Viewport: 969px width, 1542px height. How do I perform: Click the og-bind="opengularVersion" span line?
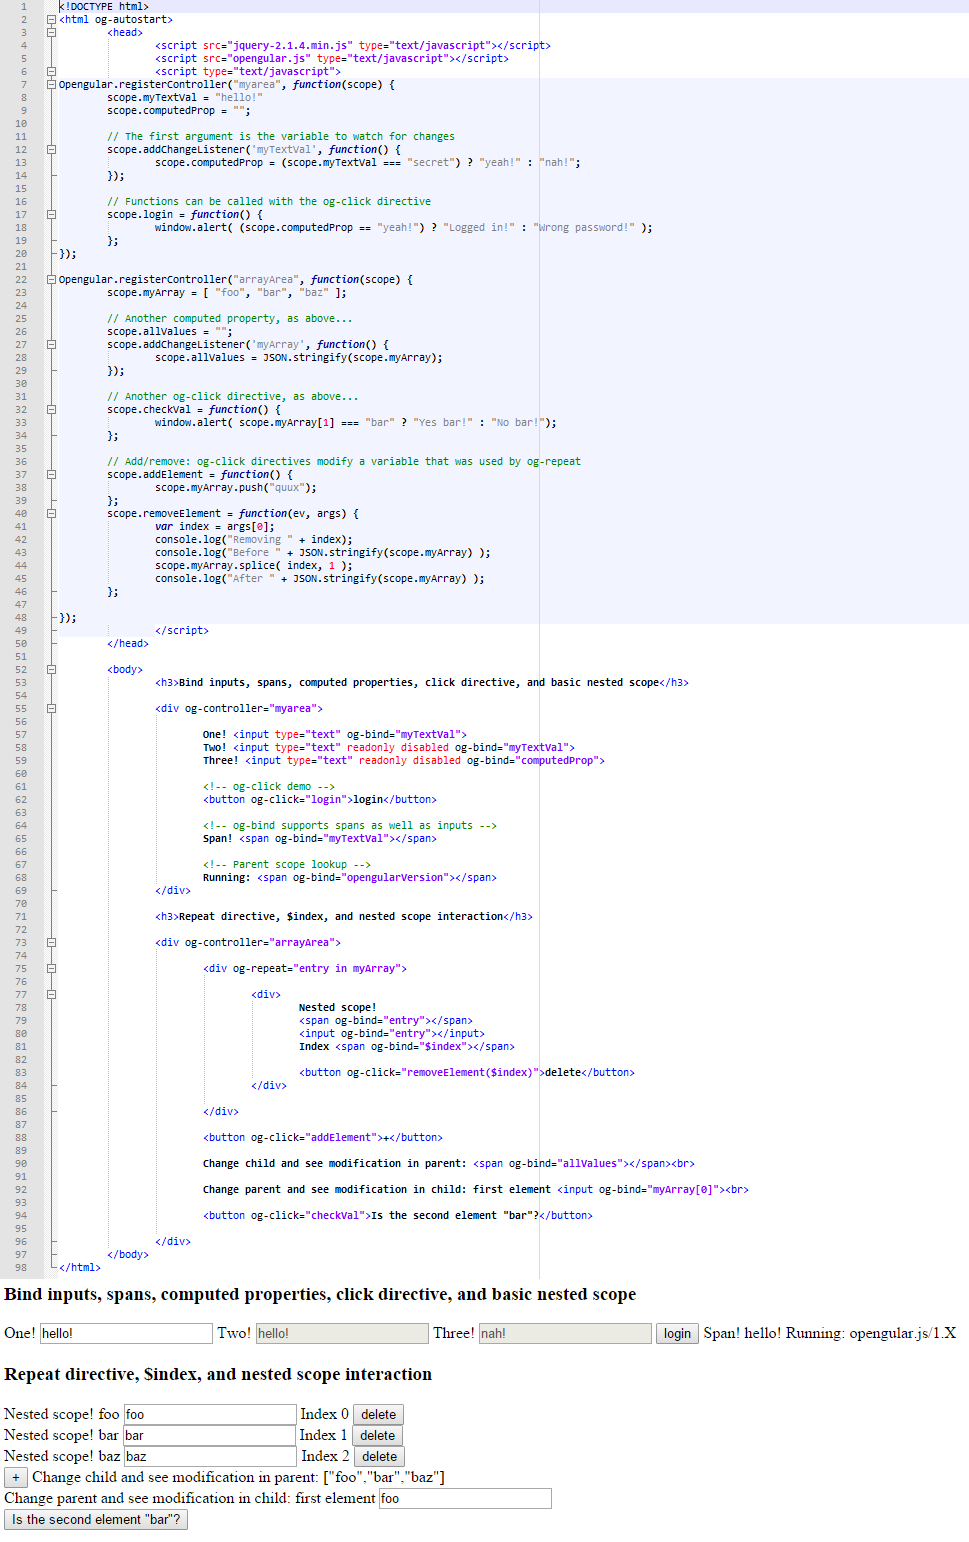click(x=350, y=878)
